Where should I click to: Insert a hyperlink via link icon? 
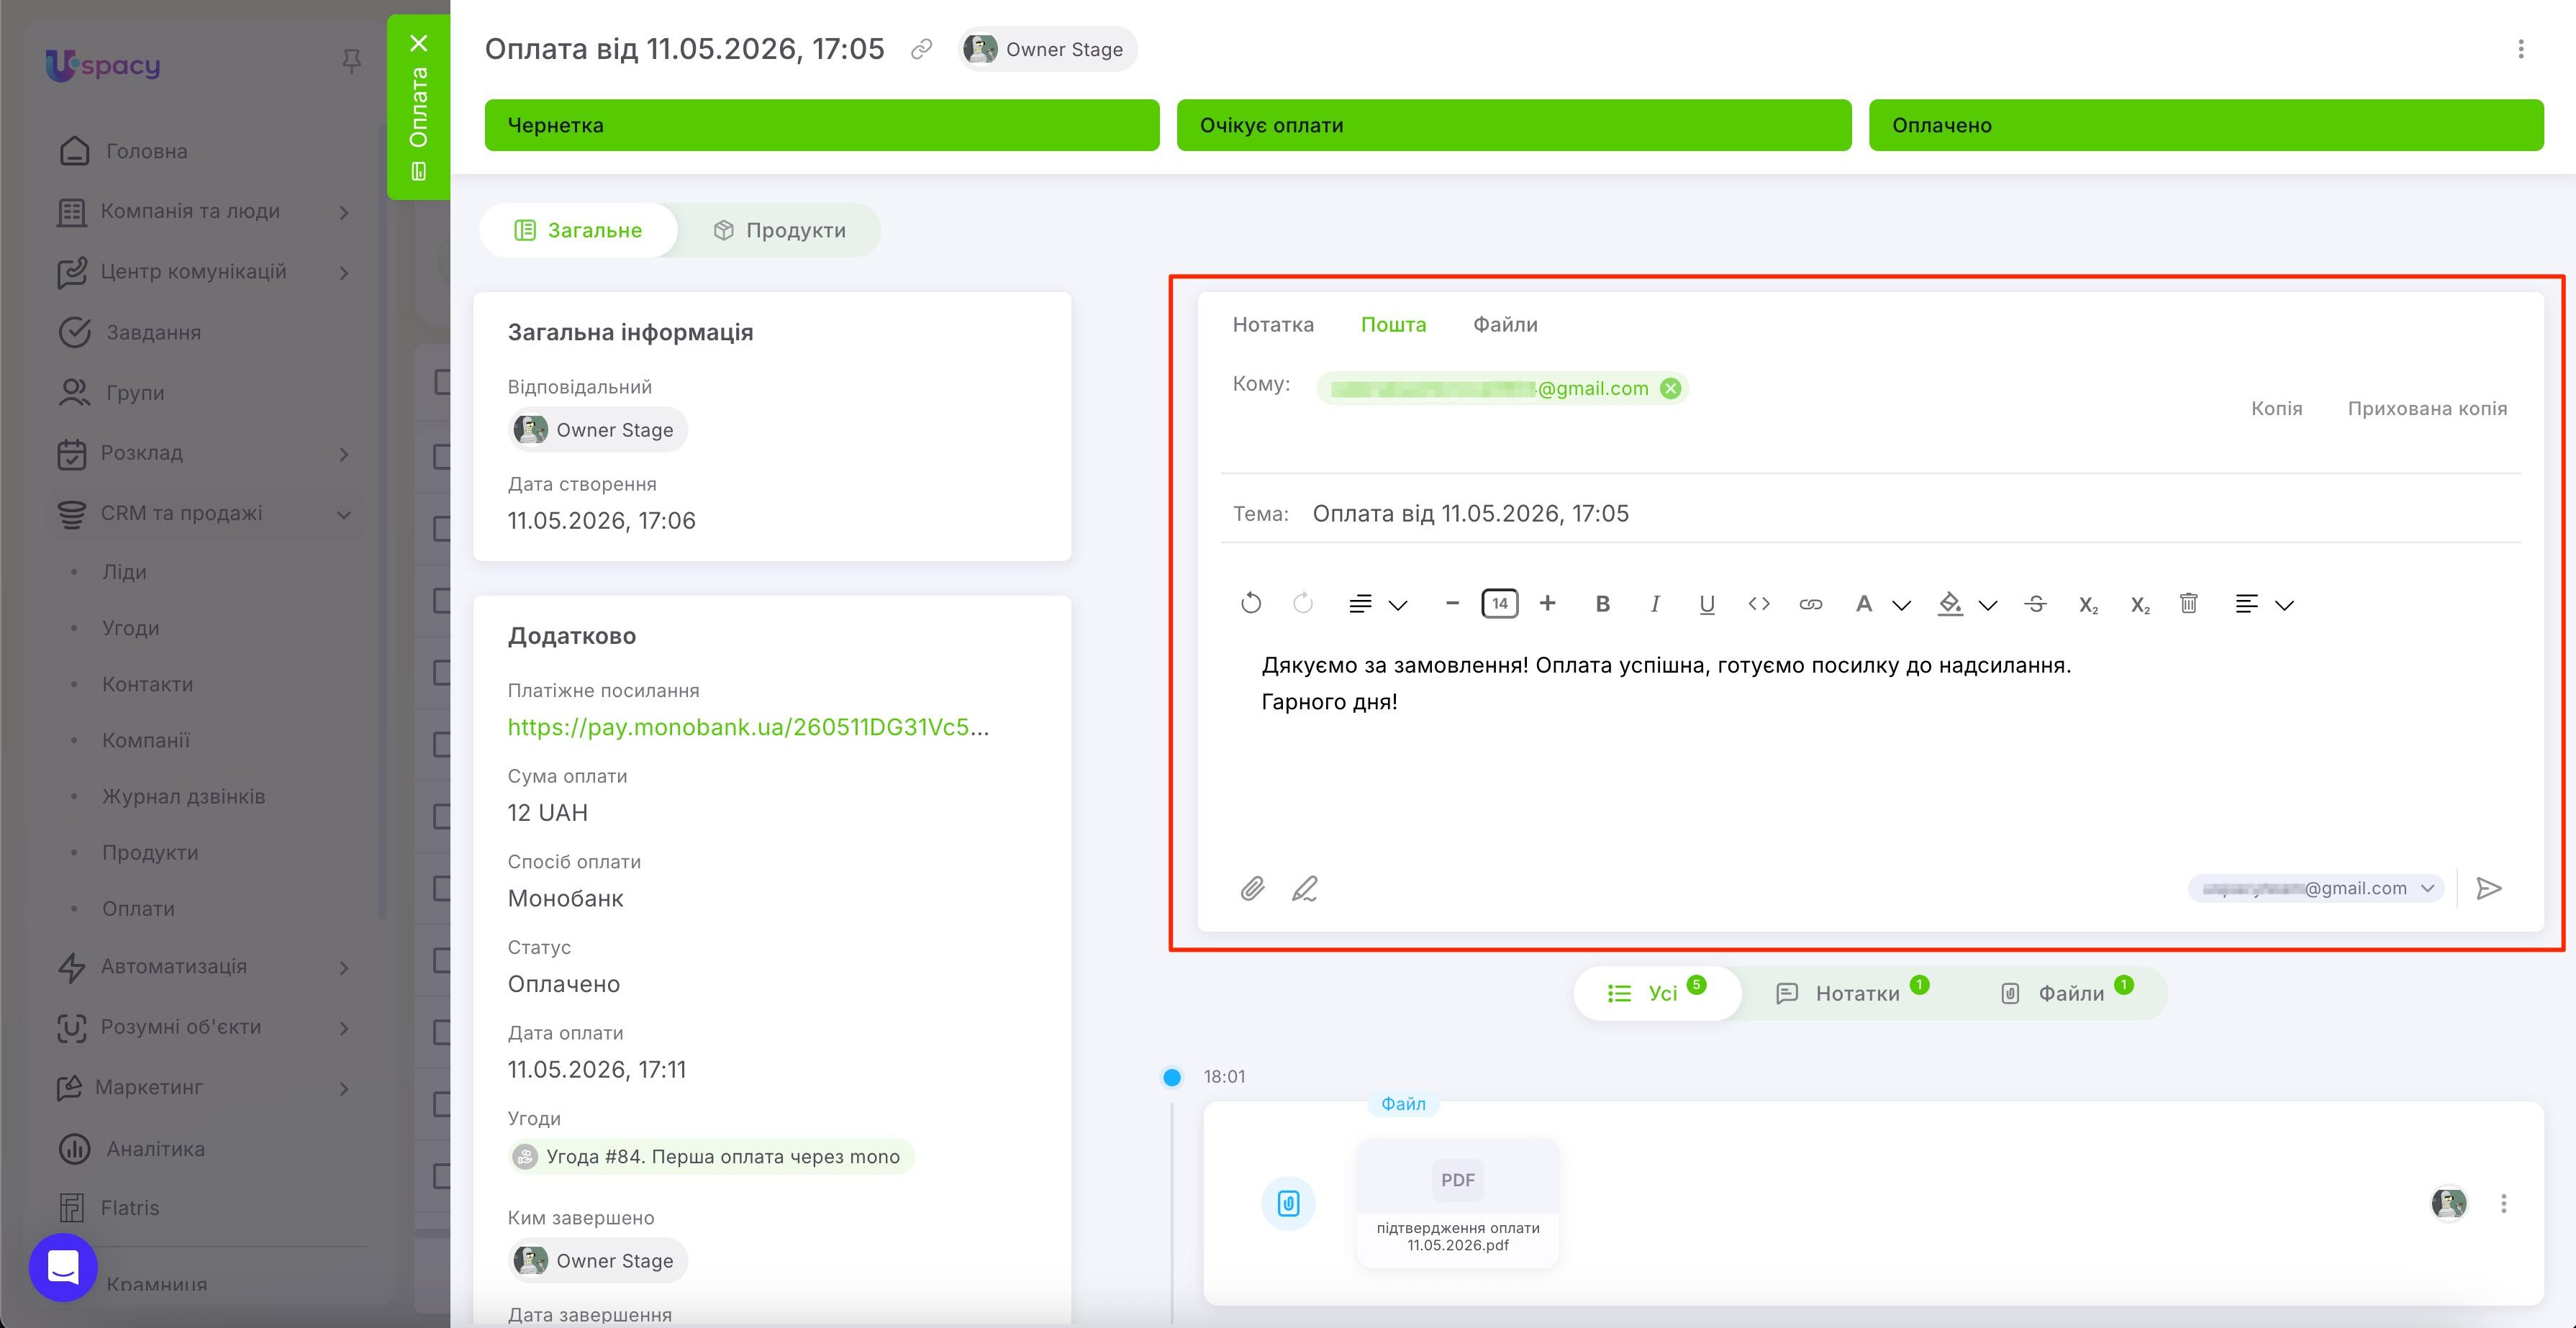click(x=1810, y=604)
